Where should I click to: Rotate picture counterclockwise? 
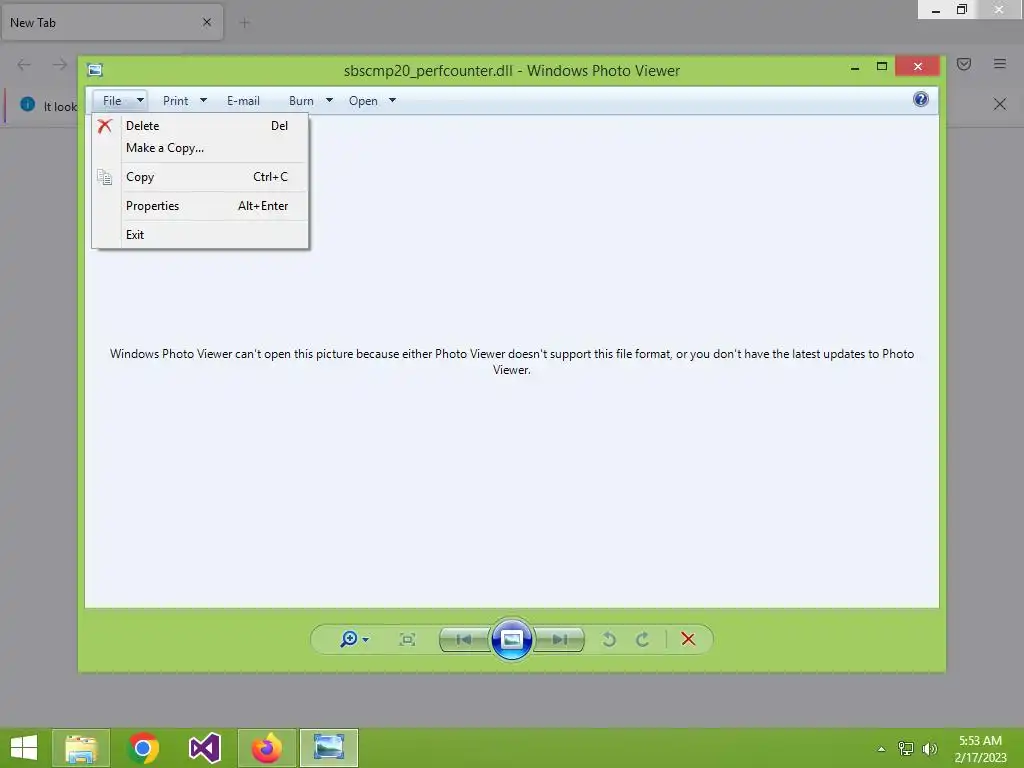coord(609,639)
